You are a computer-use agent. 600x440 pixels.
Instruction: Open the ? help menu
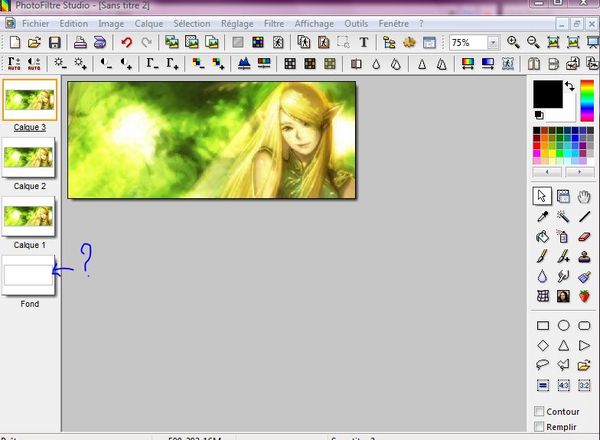click(x=421, y=24)
